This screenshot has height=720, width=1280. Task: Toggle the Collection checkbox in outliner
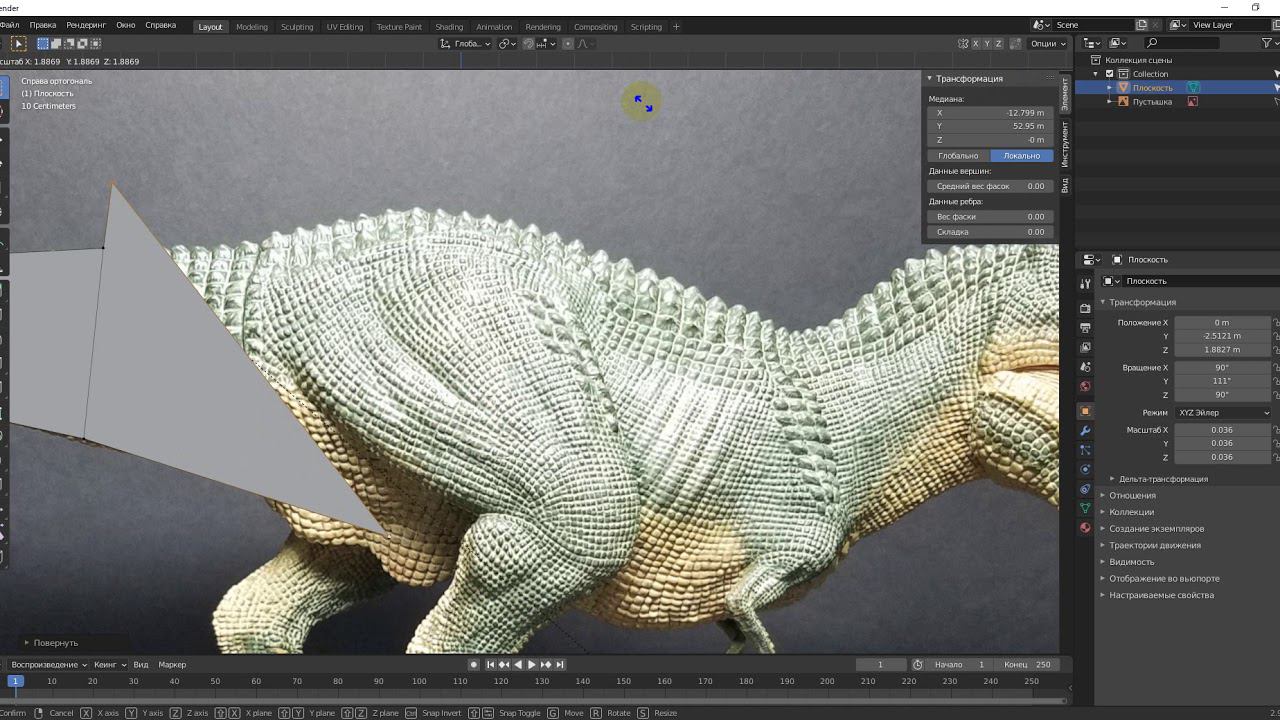pyautogui.click(x=1109, y=74)
